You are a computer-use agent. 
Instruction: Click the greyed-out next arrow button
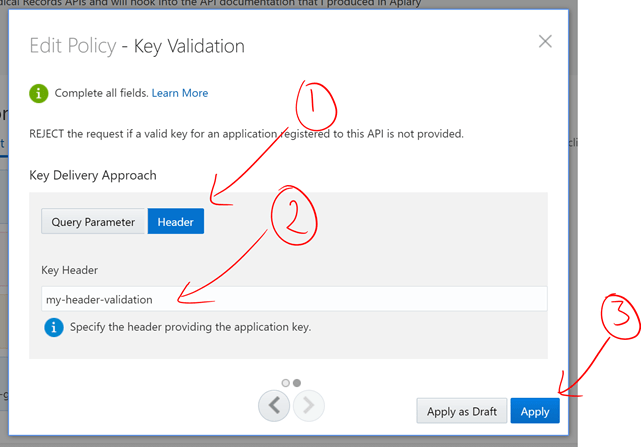point(308,405)
